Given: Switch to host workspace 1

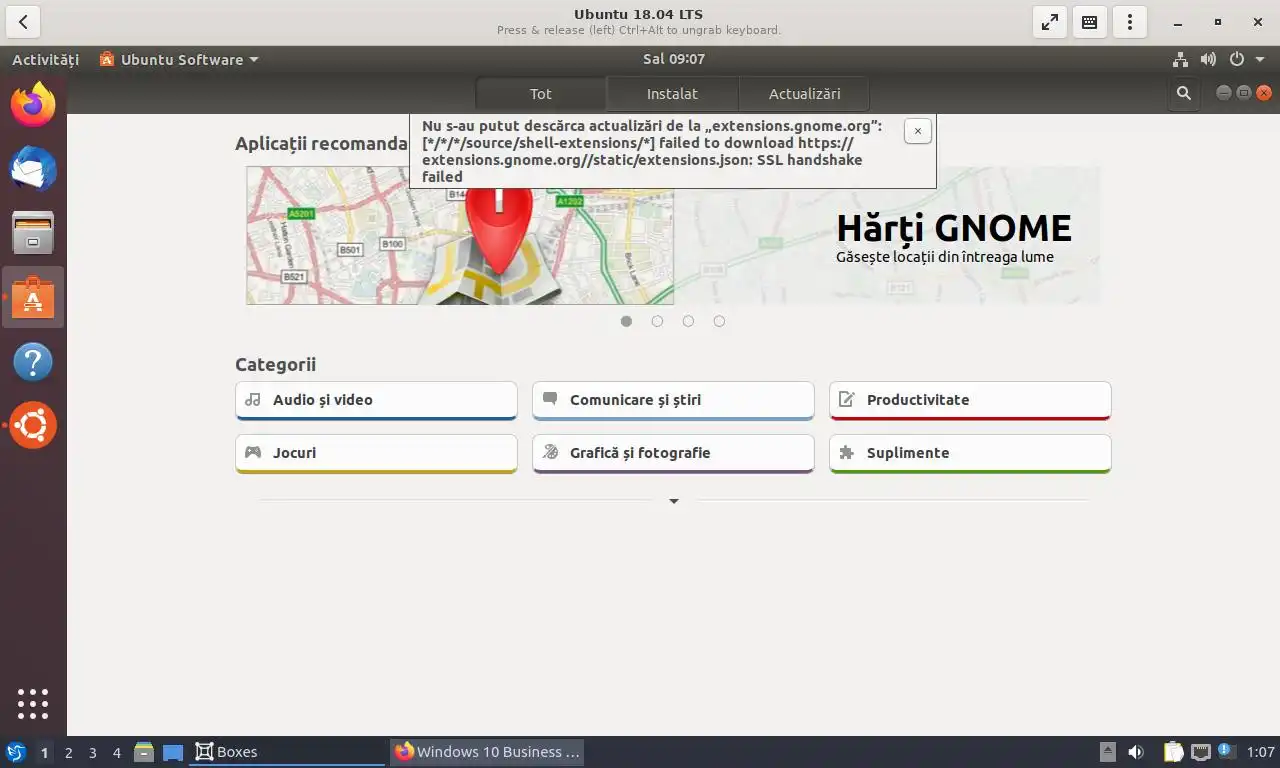Looking at the screenshot, I should tap(44, 752).
